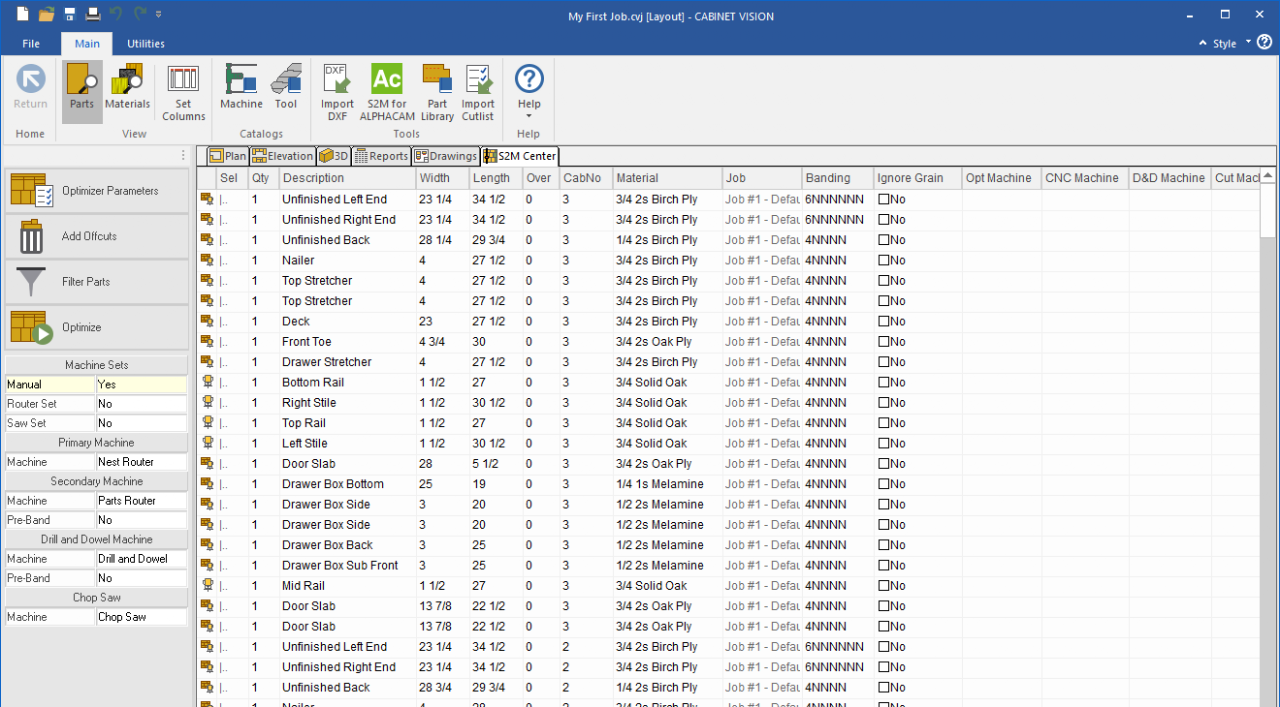
Task: Click the side panel grip dots
Action: click(183, 155)
